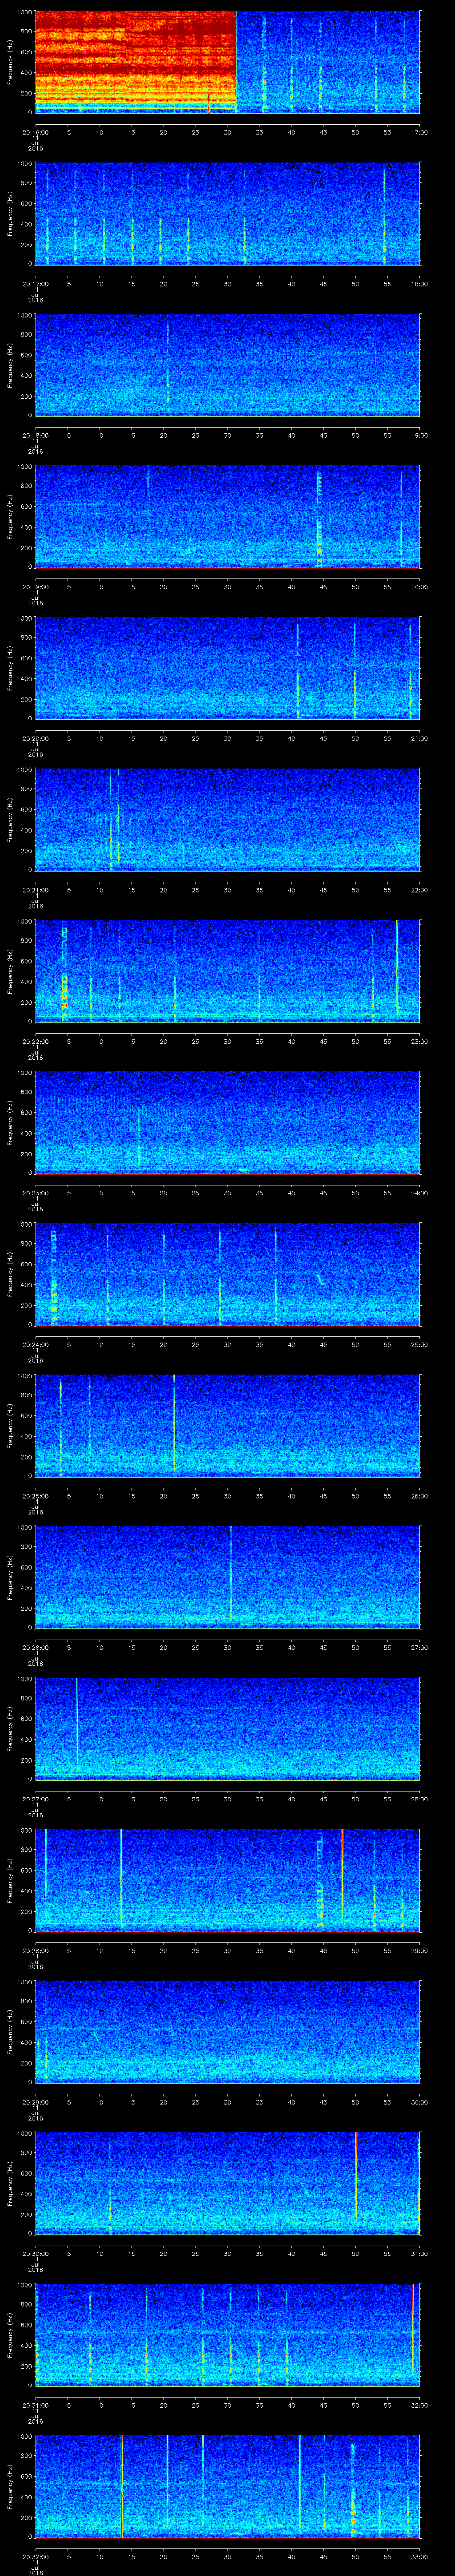Click the 20:00 end time label
This screenshot has width=455, height=2576.
[419, 587]
